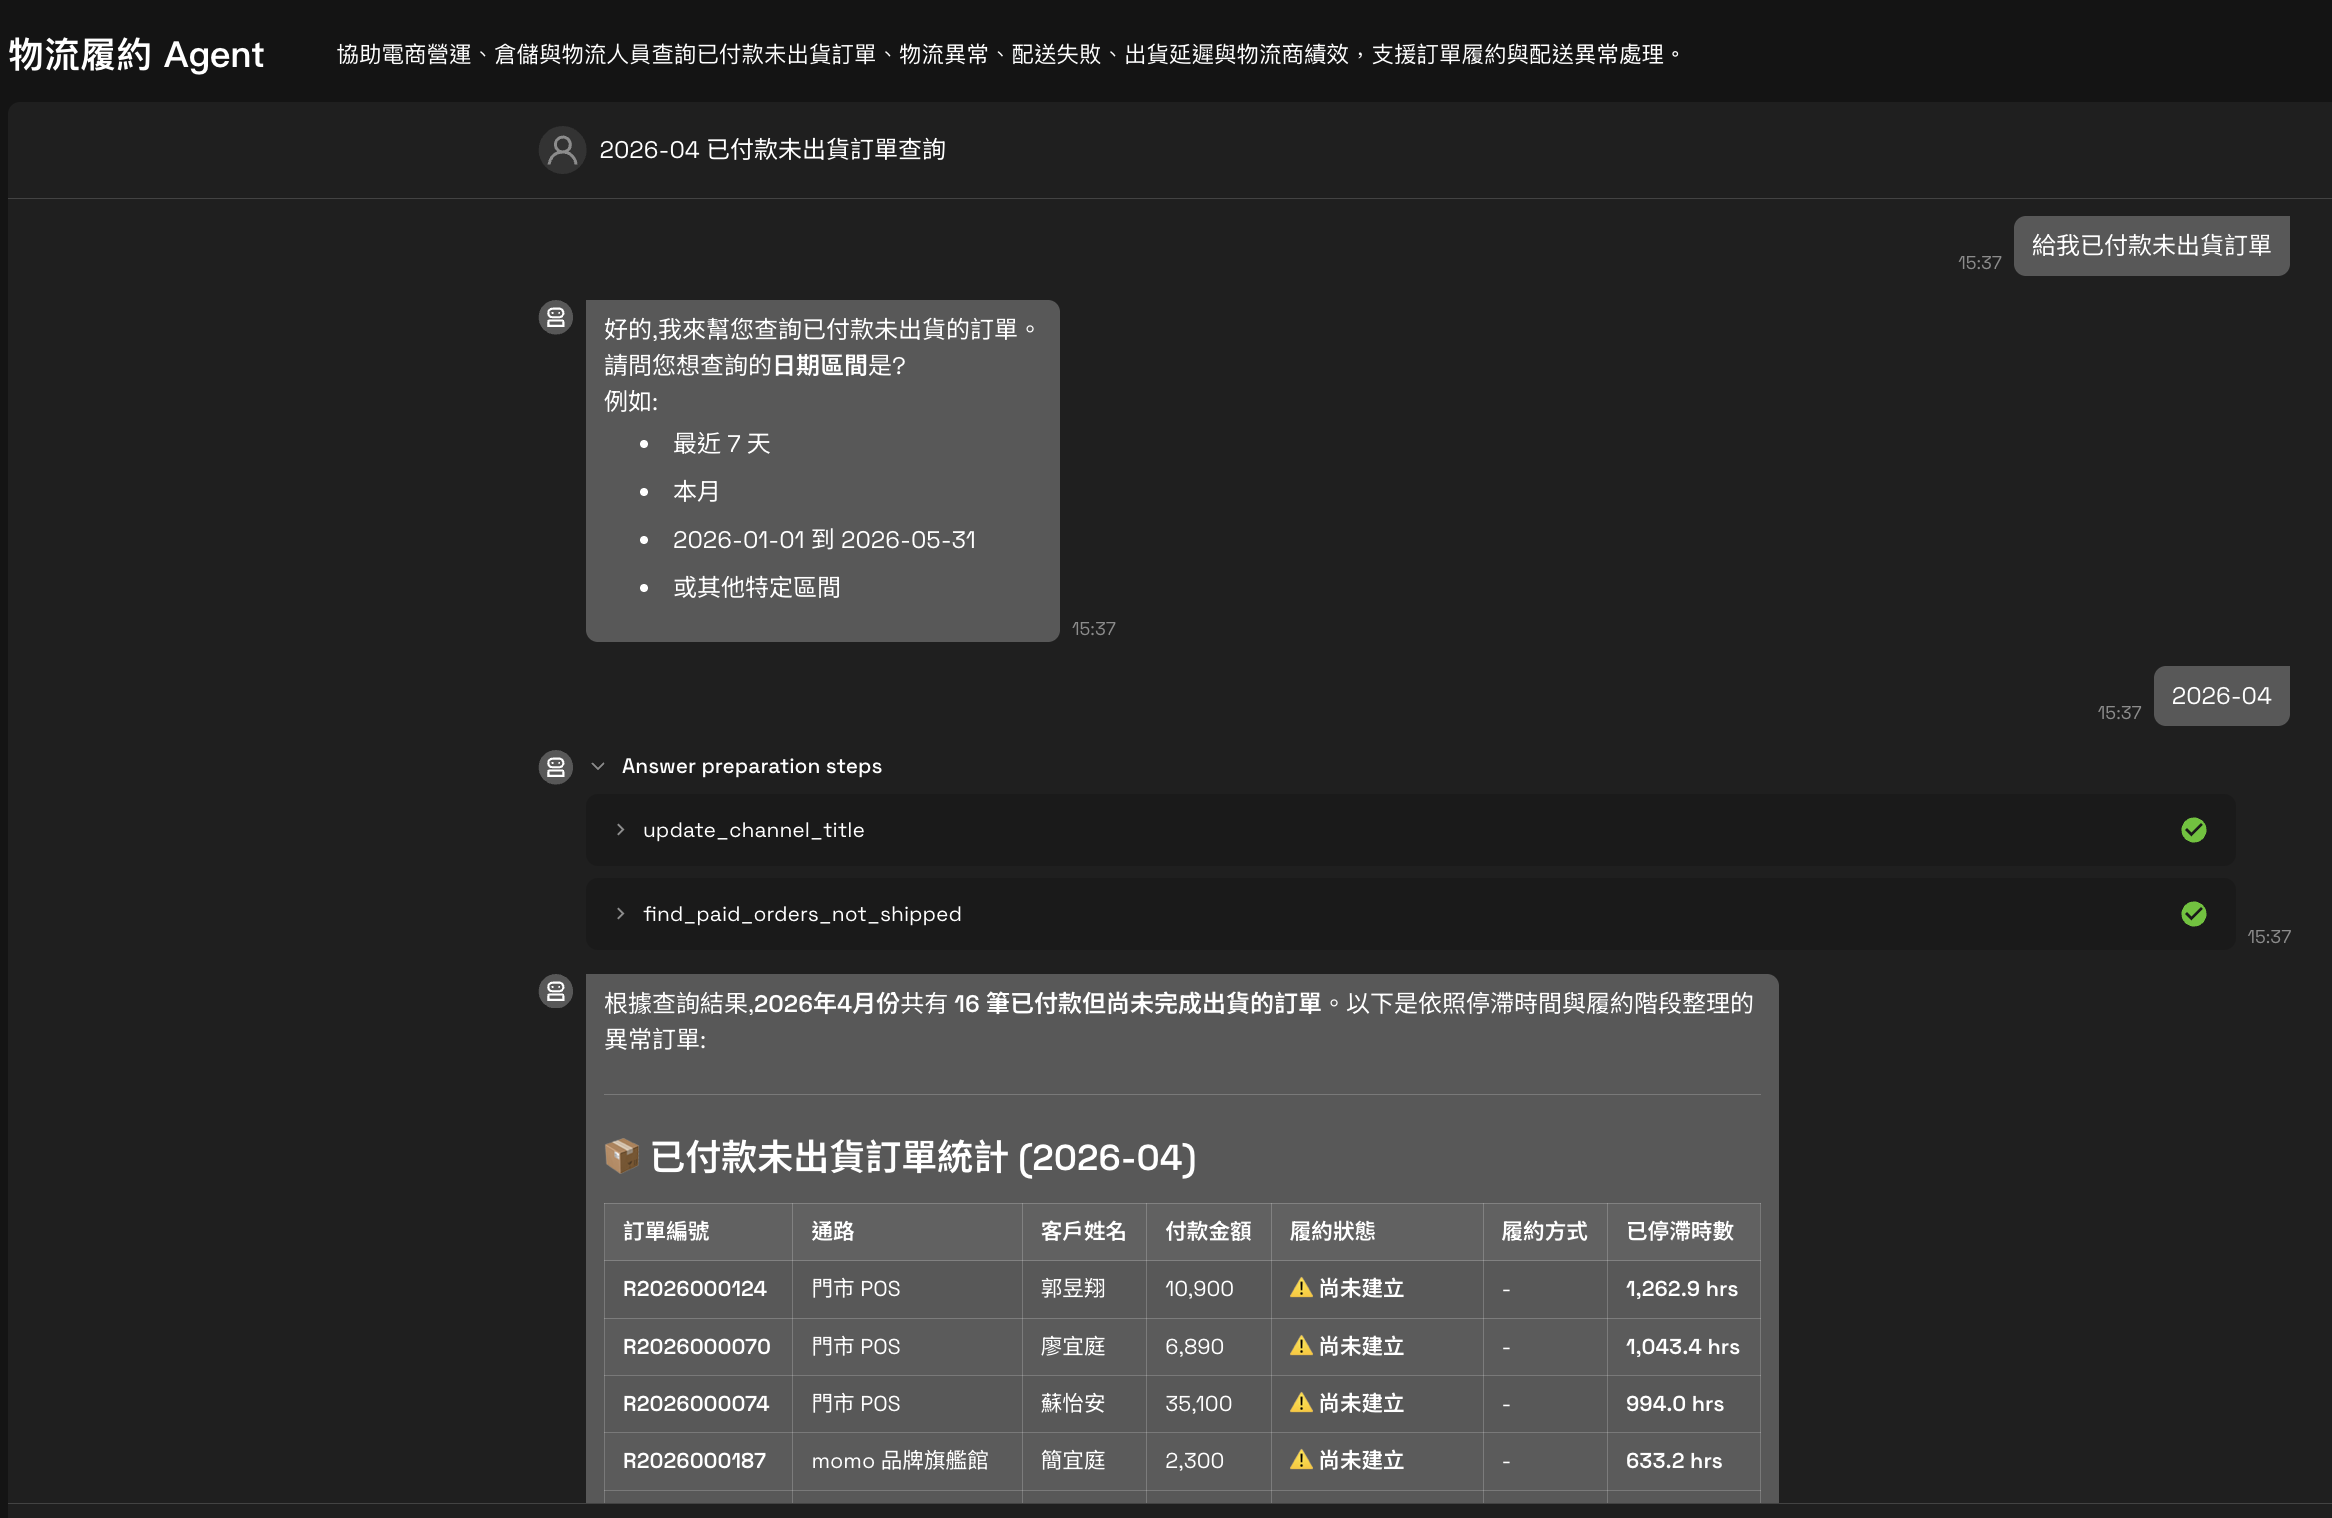The image size is (2332, 1518).
Task: Click order number R2026000070
Action: coord(697,1346)
